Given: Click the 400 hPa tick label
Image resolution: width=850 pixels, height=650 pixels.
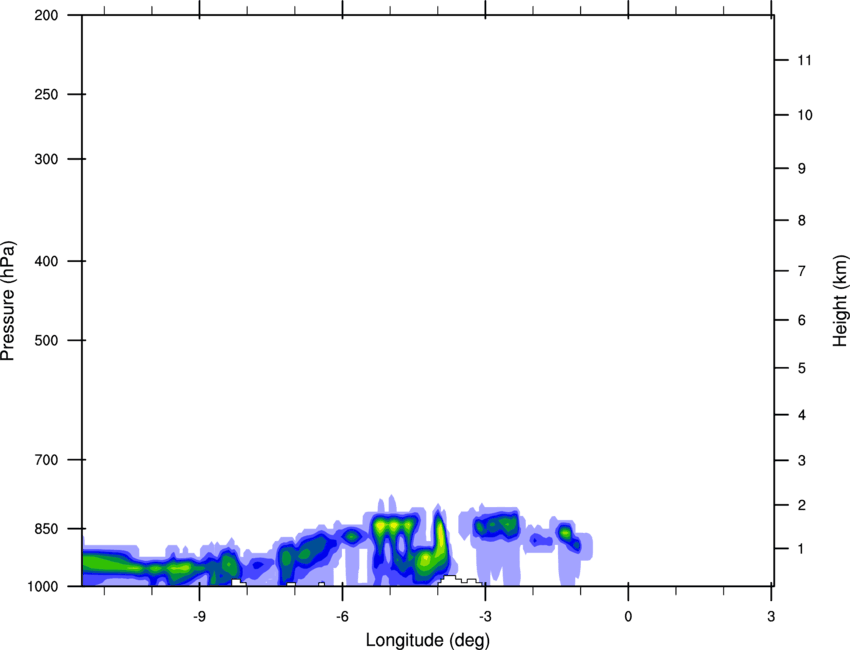Looking at the screenshot, I should pyautogui.click(x=47, y=262).
